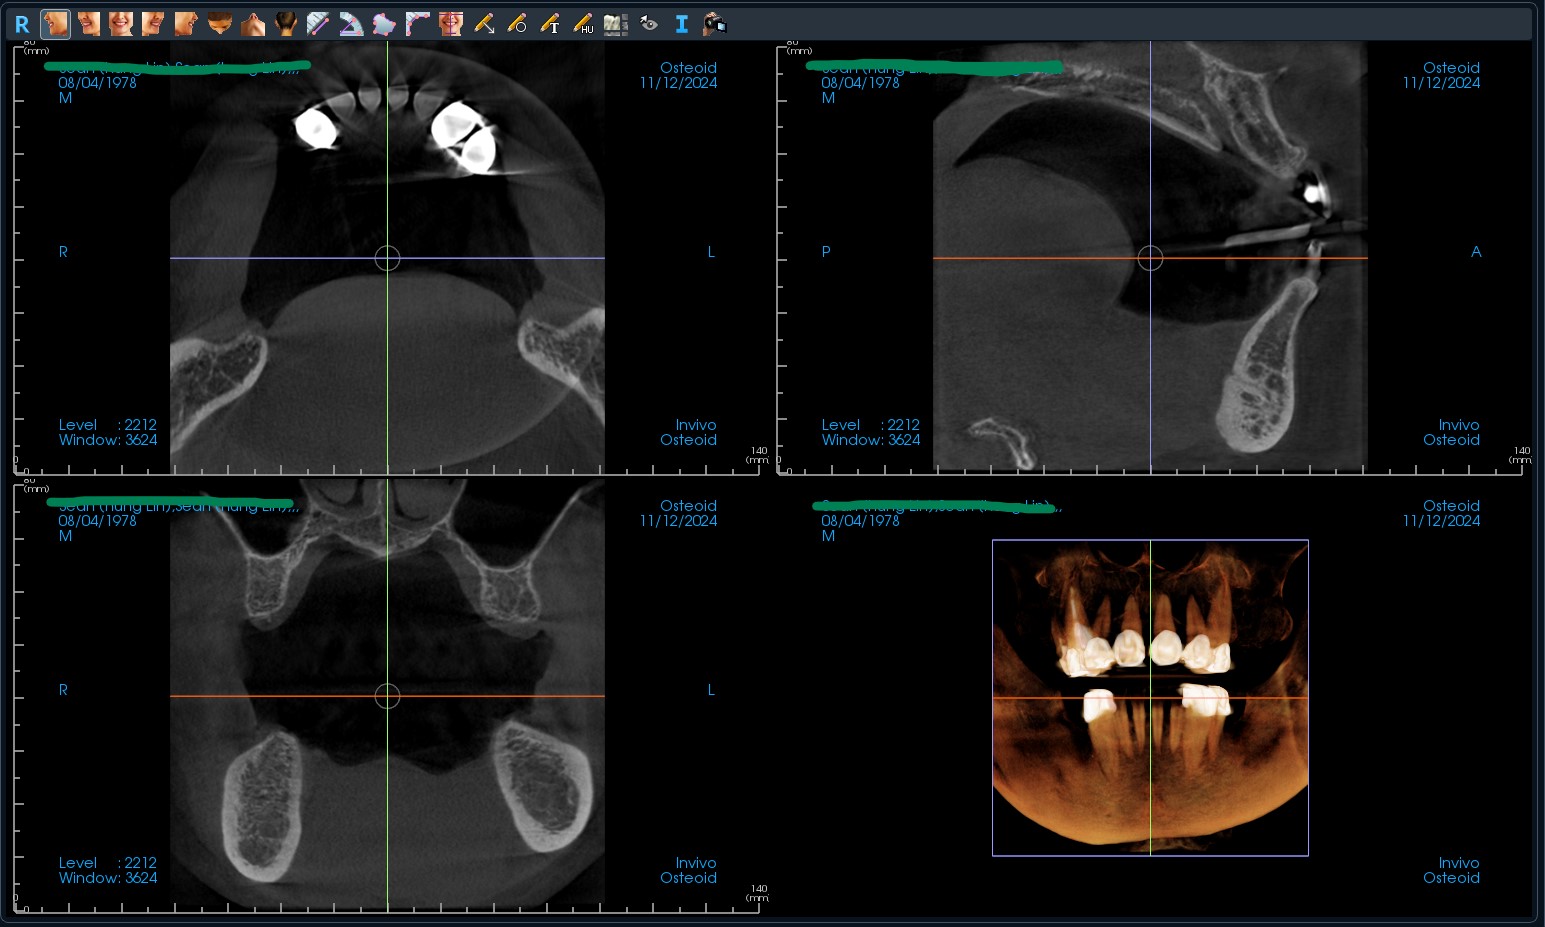The height and width of the screenshot is (927, 1545).
Task: Select the arrow annotation pencil tool
Action: tap(484, 24)
